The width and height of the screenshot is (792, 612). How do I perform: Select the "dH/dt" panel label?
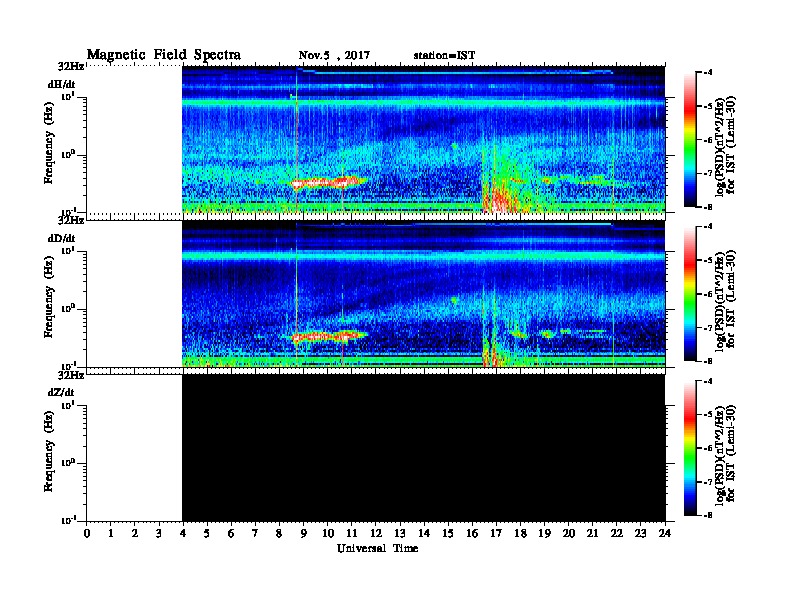pyautogui.click(x=62, y=84)
